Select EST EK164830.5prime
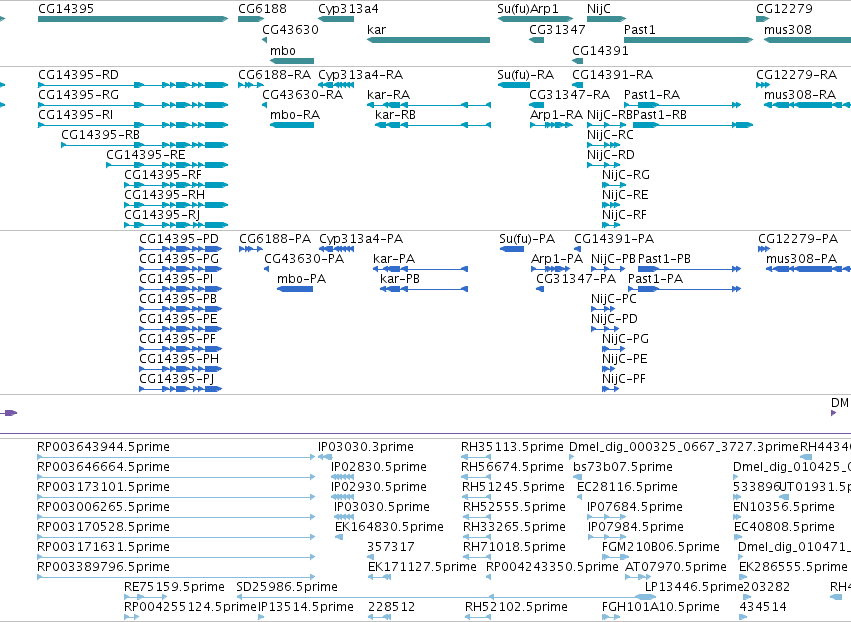Image resolution: width=851 pixels, height=622 pixels. 389,526
